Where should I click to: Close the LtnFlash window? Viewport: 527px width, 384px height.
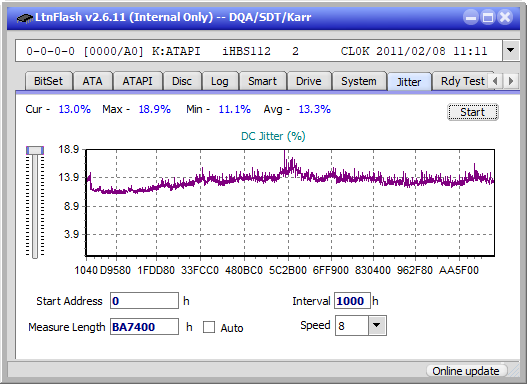[505, 17]
